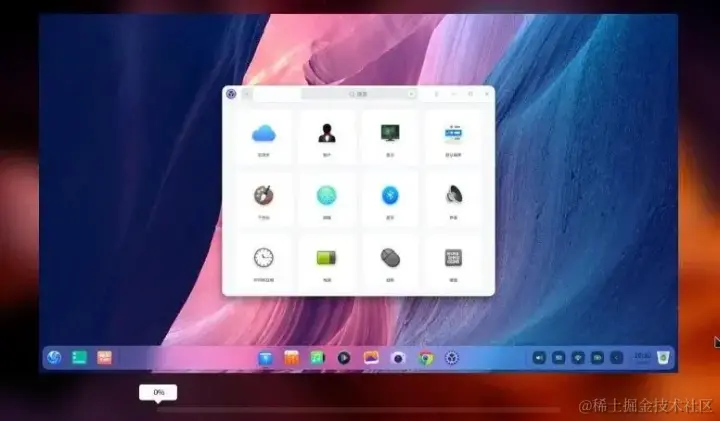Focus the Control Center search field
720x421 pixels.
point(359,94)
